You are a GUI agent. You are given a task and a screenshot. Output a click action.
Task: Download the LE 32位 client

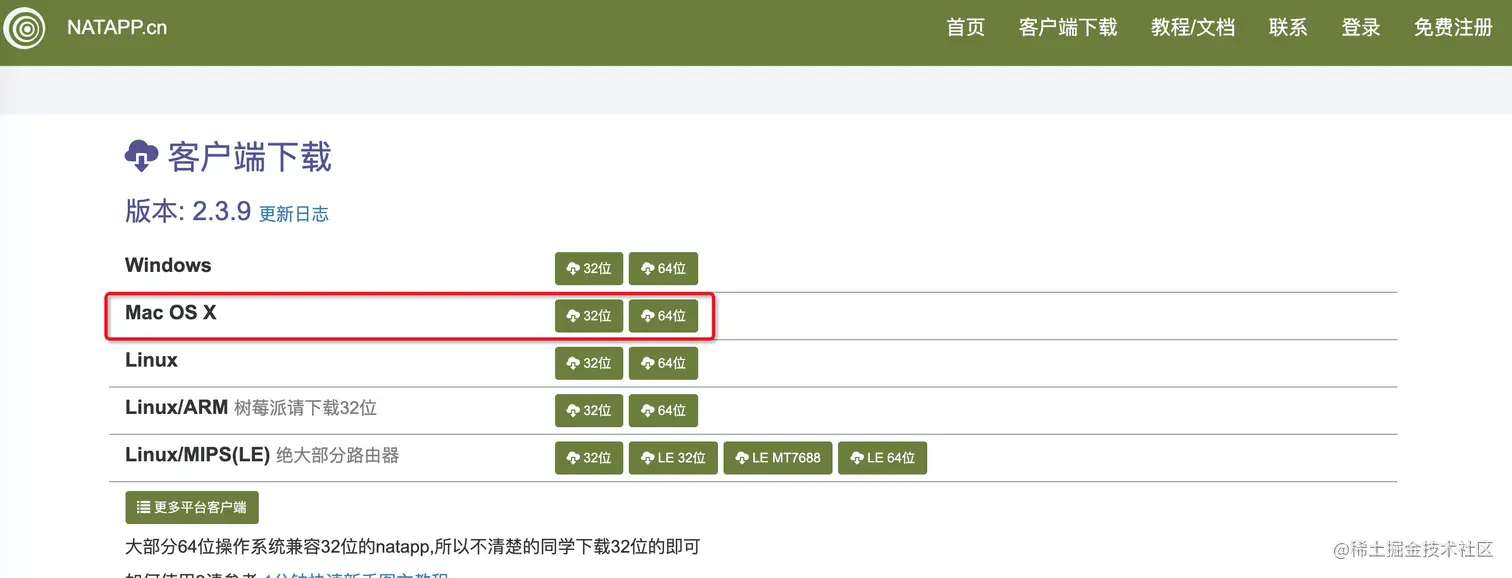pyautogui.click(x=673, y=458)
